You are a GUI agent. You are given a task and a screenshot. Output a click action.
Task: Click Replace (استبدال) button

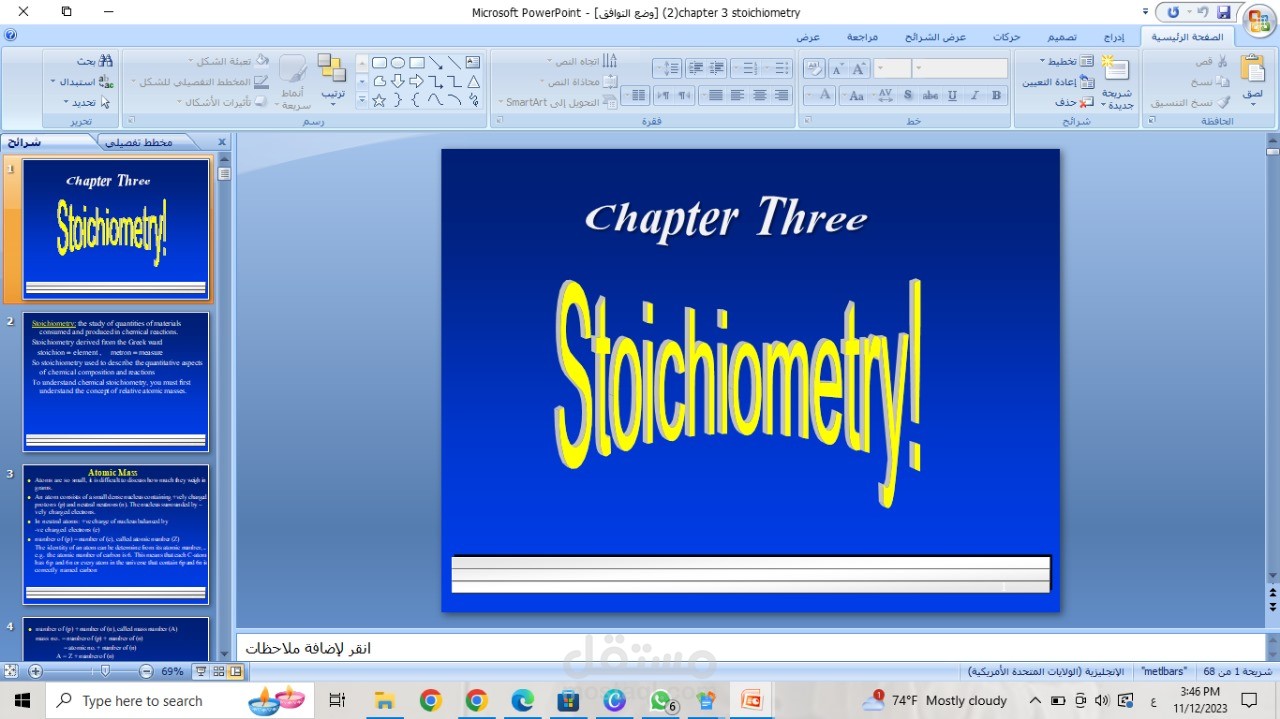pyautogui.click(x=82, y=82)
